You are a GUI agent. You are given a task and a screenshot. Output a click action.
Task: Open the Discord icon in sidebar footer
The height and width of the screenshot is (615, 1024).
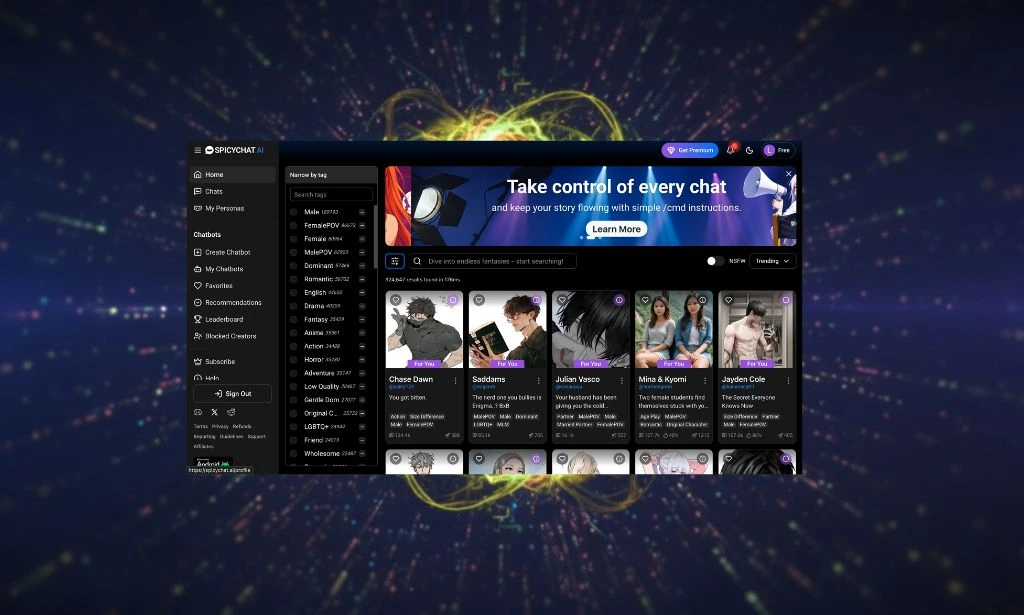198,412
